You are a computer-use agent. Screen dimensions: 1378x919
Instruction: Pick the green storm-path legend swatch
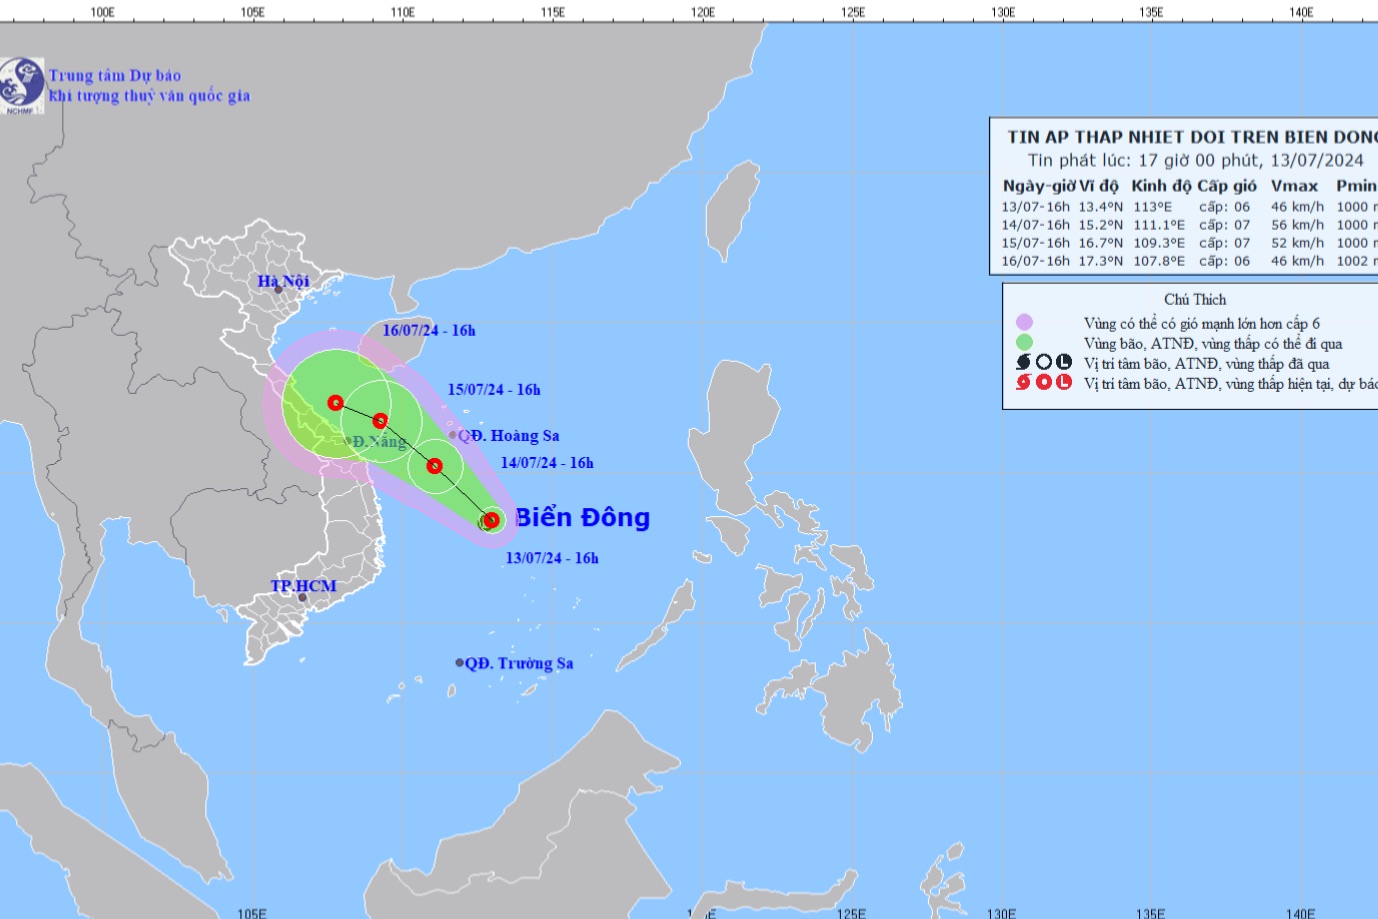(x=1024, y=342)
